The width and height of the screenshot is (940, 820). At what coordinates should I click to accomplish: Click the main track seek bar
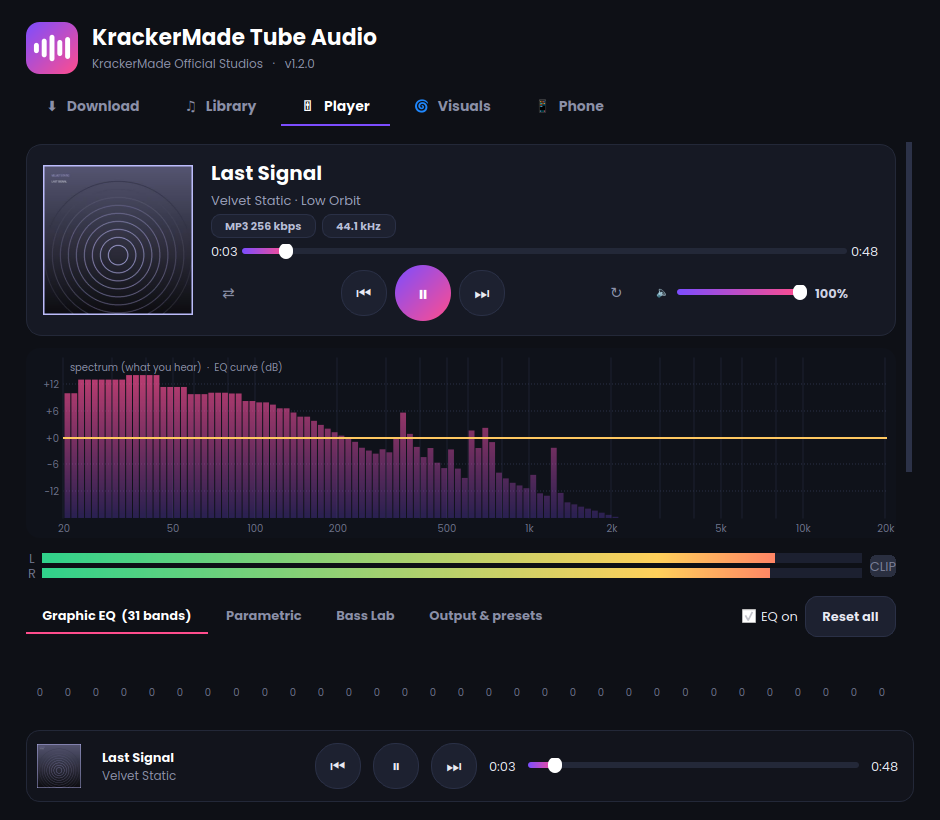[544, 251]
